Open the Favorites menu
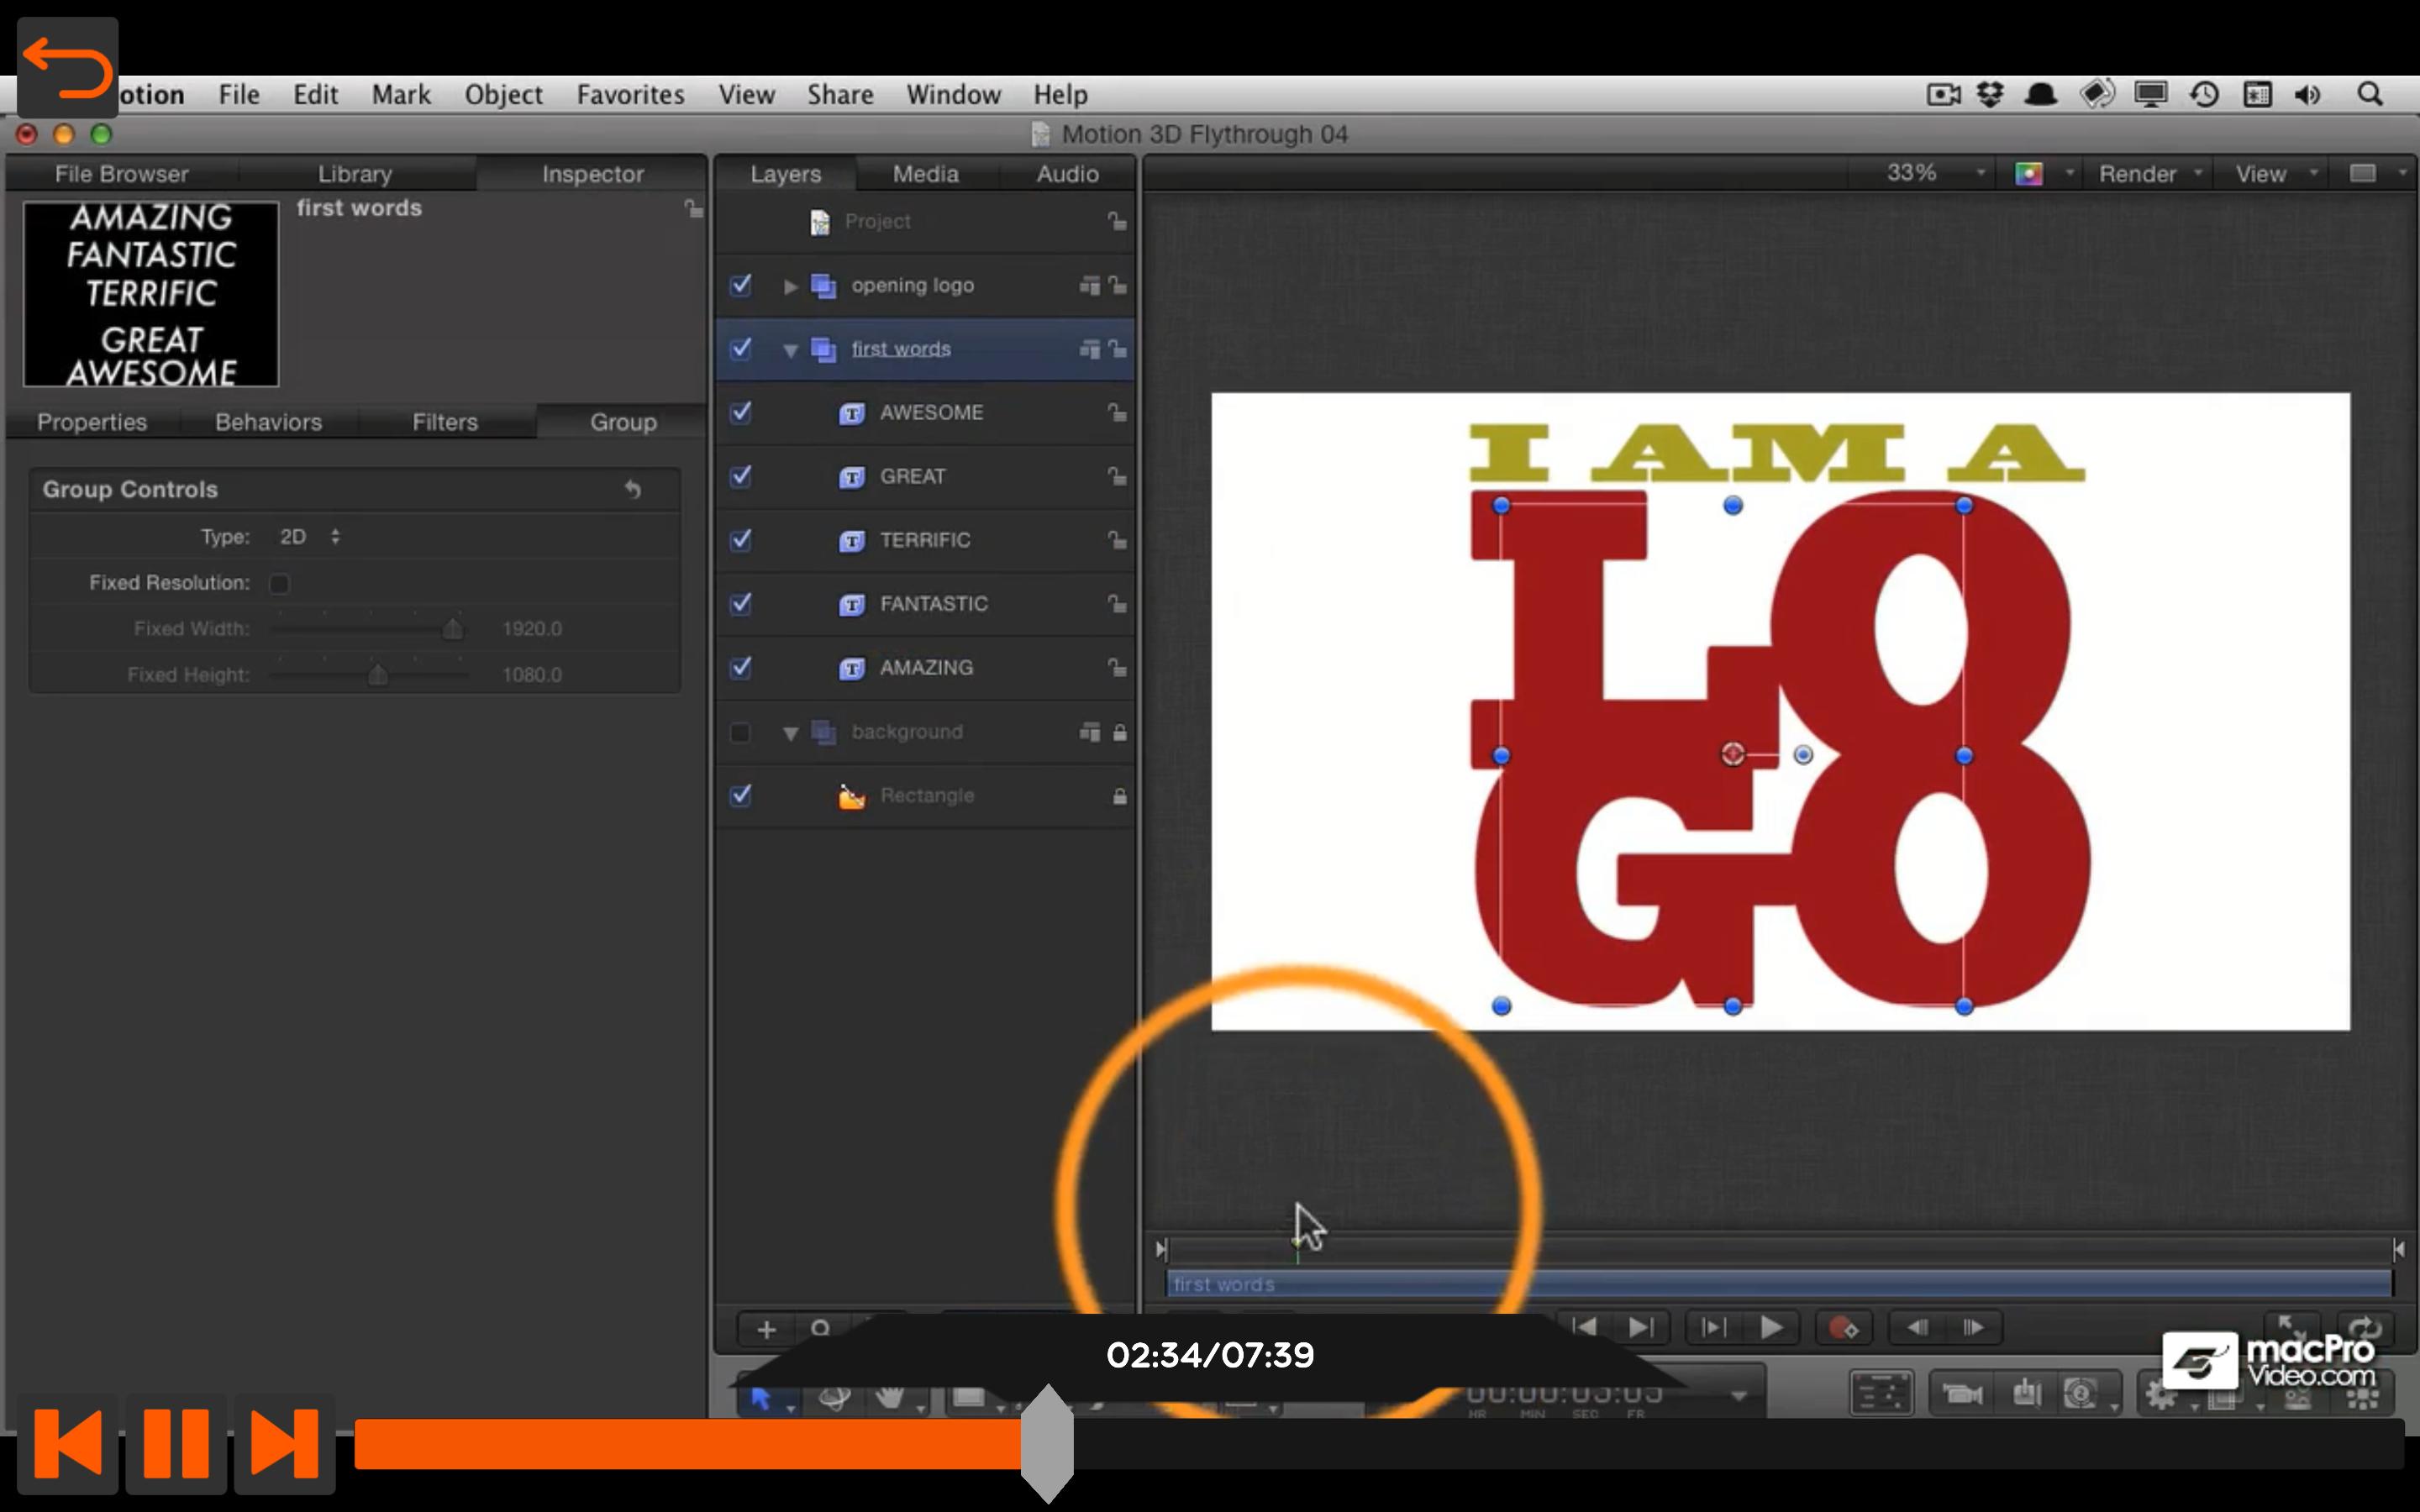The height and width of the screenshot is (1512, 2420). pyautogui.click(x=630, y=95)
